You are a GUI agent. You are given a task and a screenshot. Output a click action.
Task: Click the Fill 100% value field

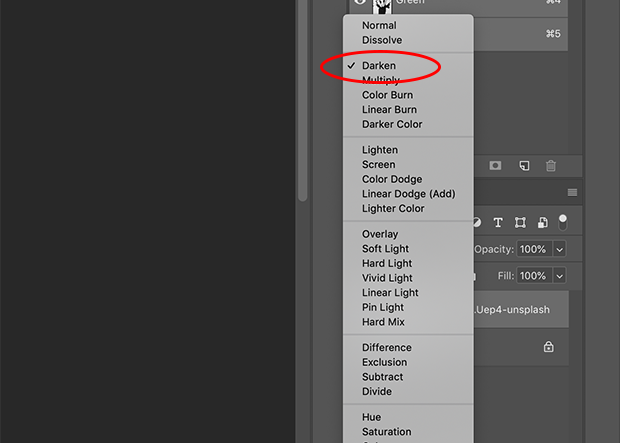click(534, 276)
